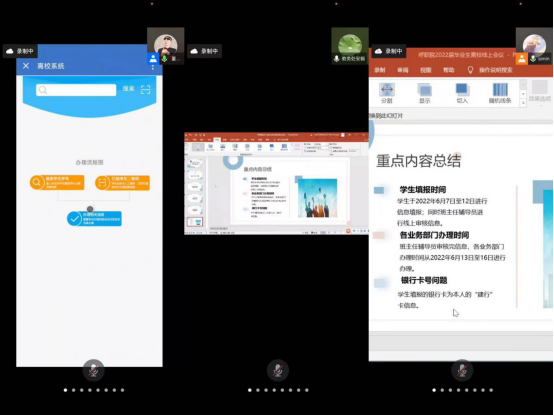
Task: Toggle the microphone under the 离校系统 screen
Action: (x=93, y=370)
